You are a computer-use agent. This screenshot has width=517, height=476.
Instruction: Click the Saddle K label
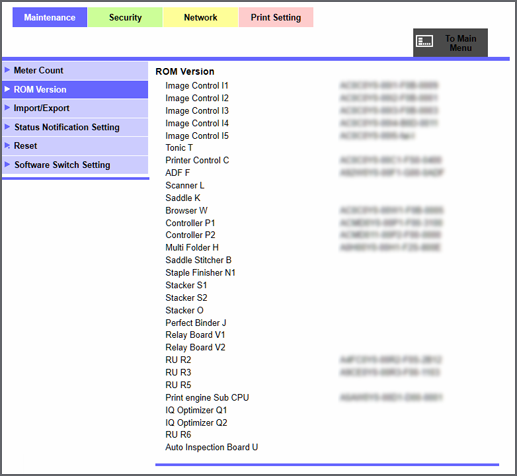(x=183, y=198)
